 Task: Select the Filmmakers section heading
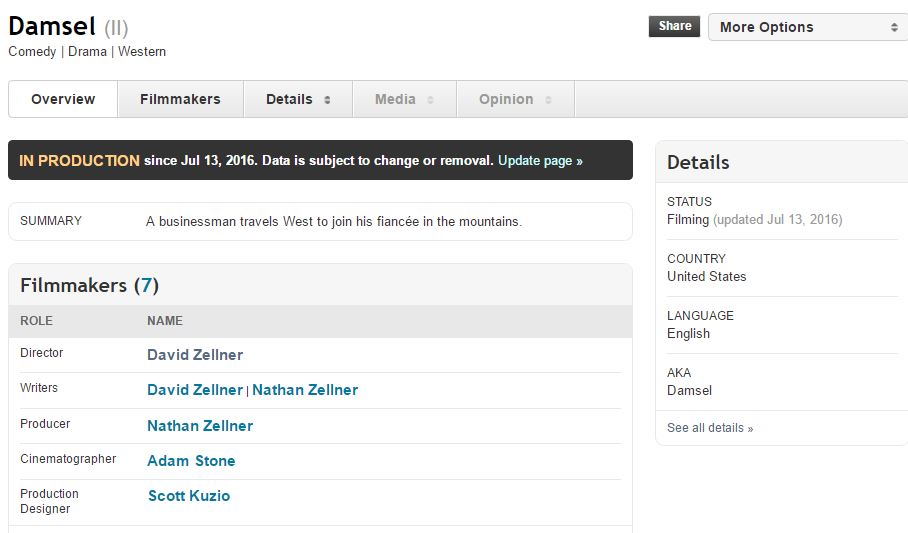(x=89, y=285)
